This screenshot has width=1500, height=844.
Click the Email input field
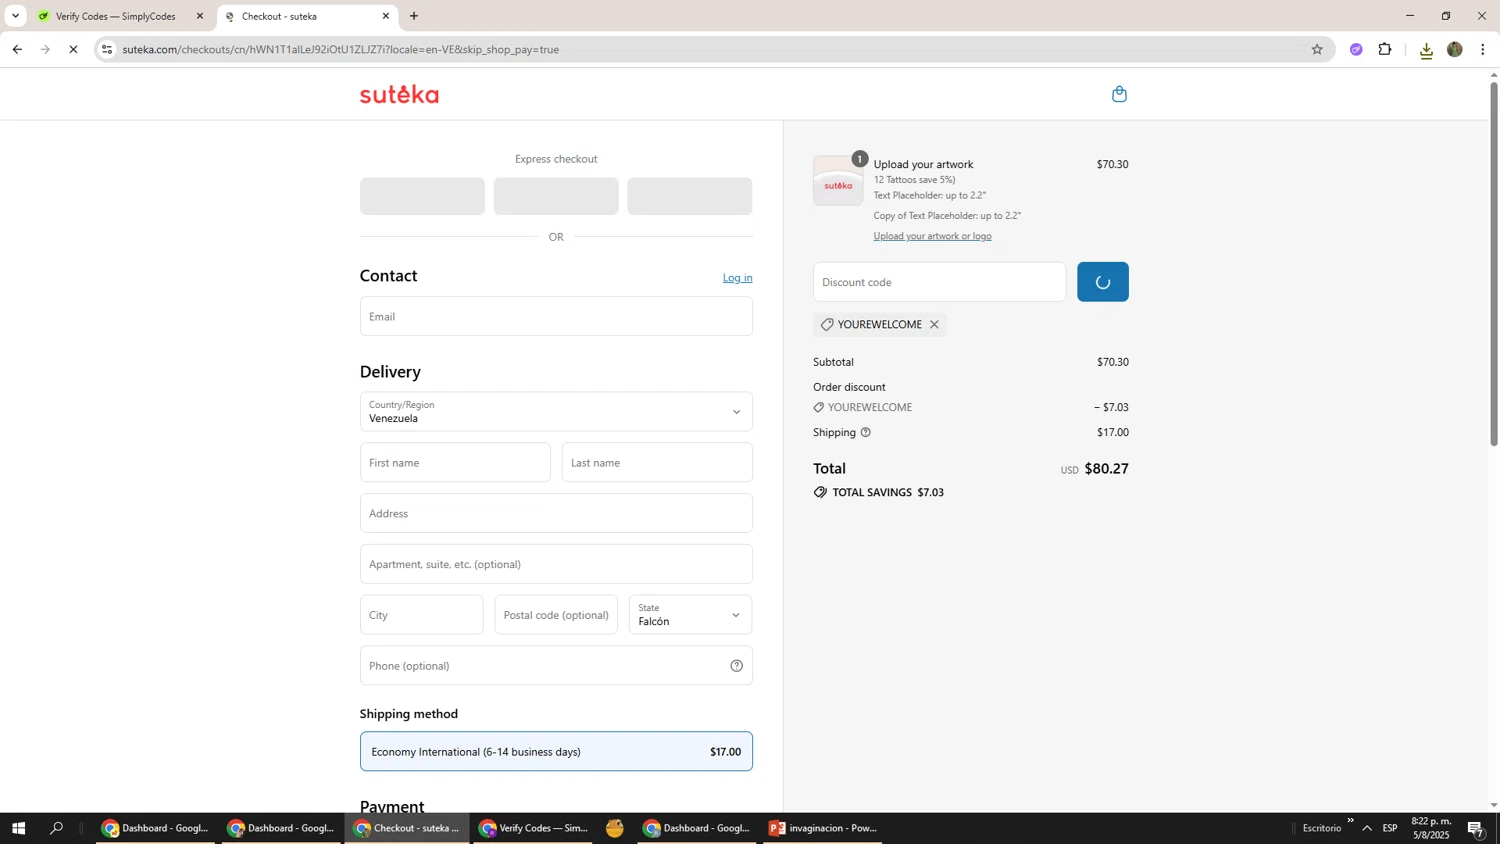pyautogui.click(x=556, y=316)
